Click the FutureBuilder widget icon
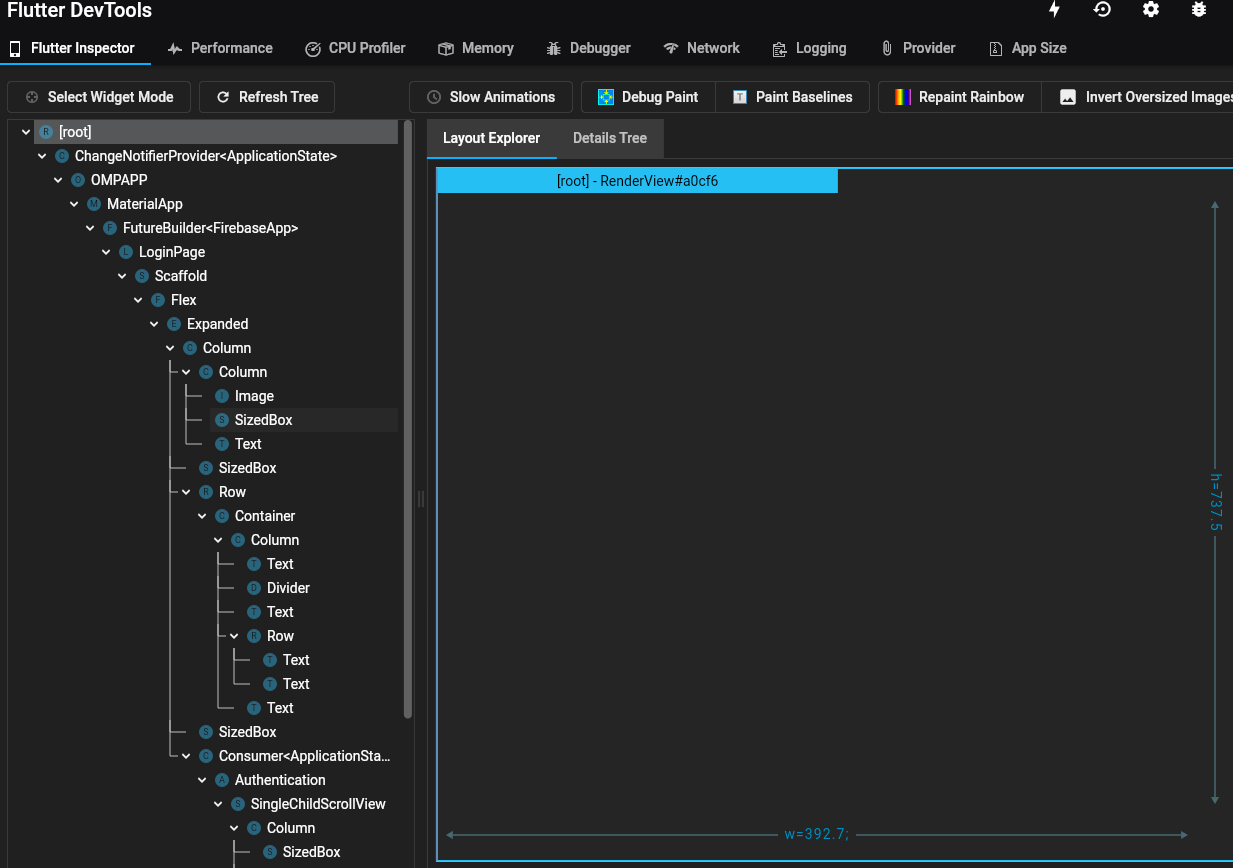The image size is (1233, 868). pyautogui.click(x=110, y=228)
